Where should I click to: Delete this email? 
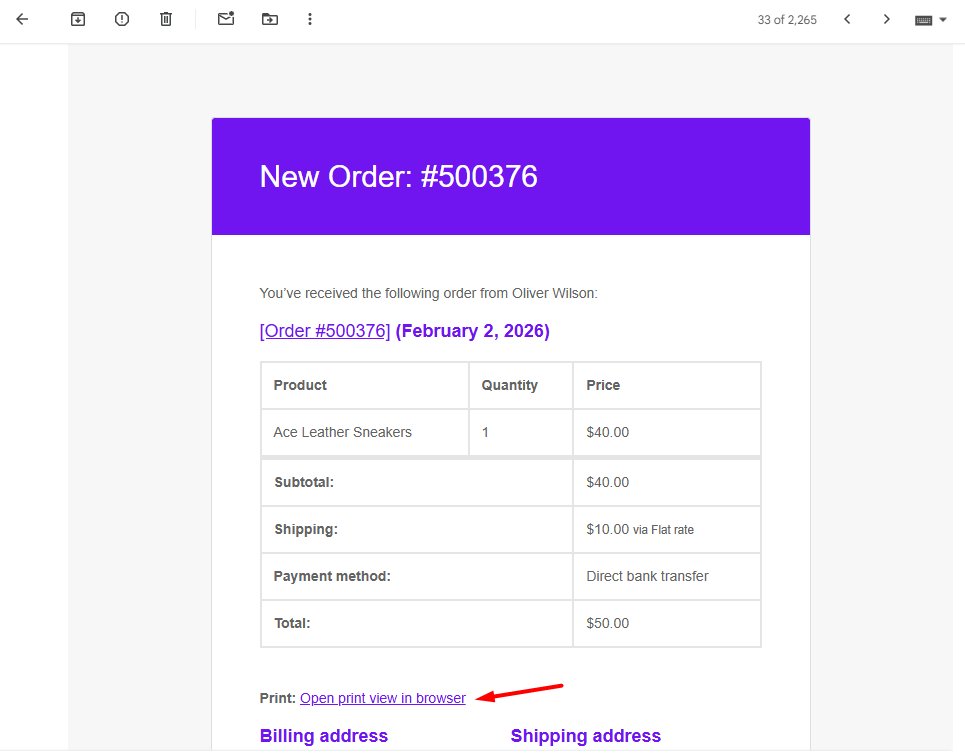coord(165,19)
